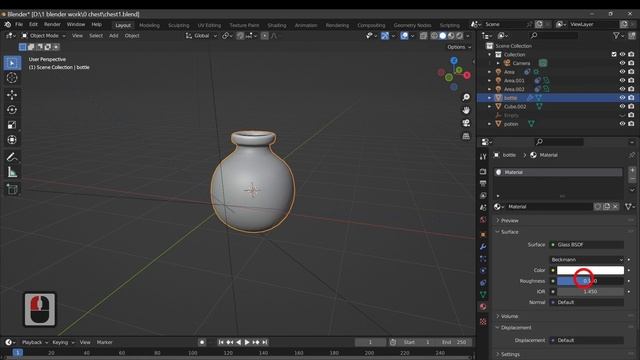Image resolution: width=640 pixels, height=360 pixels.
Task: Hide the potion object in viewport
Action: (622, 124)
